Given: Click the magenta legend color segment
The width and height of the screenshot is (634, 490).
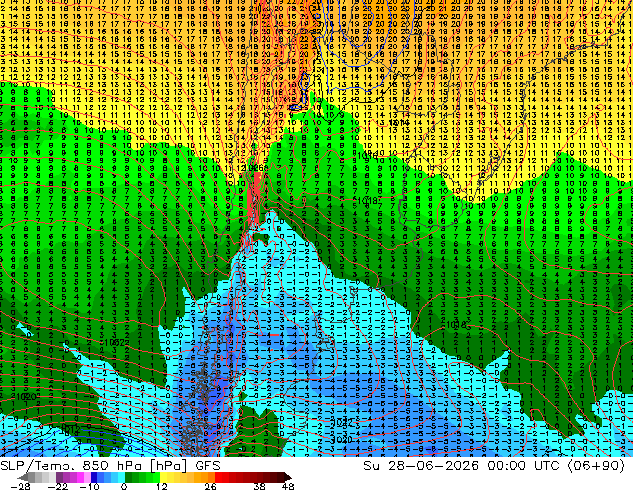Looking at the screenshot, I should click(80, 477).
